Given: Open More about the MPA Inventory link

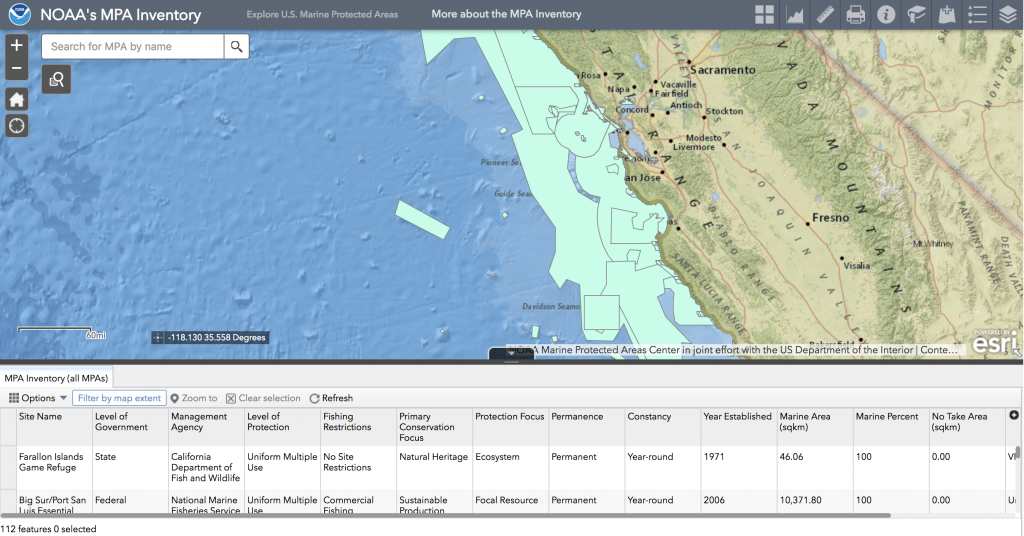Looking at the screenshot, I should click(506, 15).
